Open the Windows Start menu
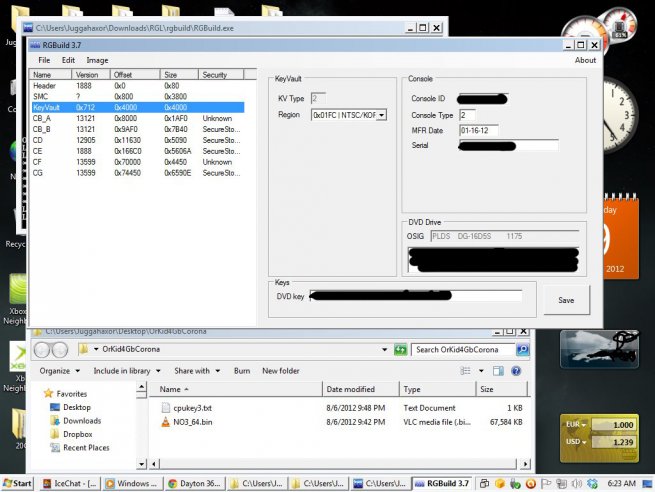This screenshot has width=655, height=492. click(x=17, y=483)
